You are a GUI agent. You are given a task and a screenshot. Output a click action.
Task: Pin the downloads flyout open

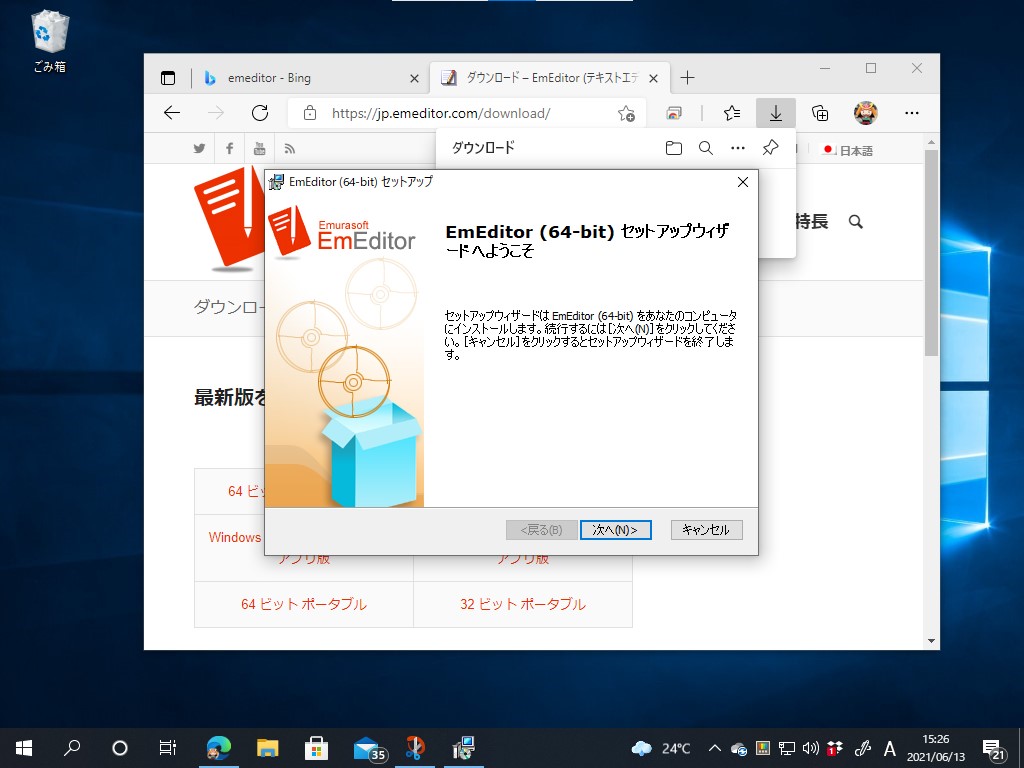tap(770, 147)
